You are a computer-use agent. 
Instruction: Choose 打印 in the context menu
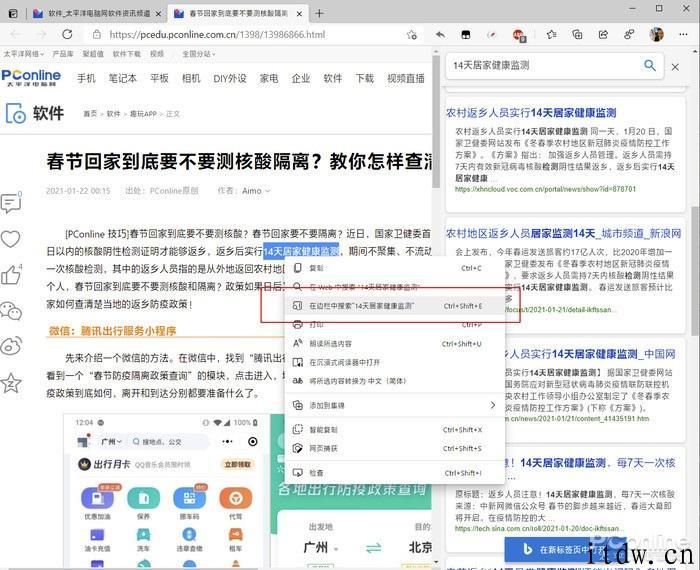tap(395, 325)
